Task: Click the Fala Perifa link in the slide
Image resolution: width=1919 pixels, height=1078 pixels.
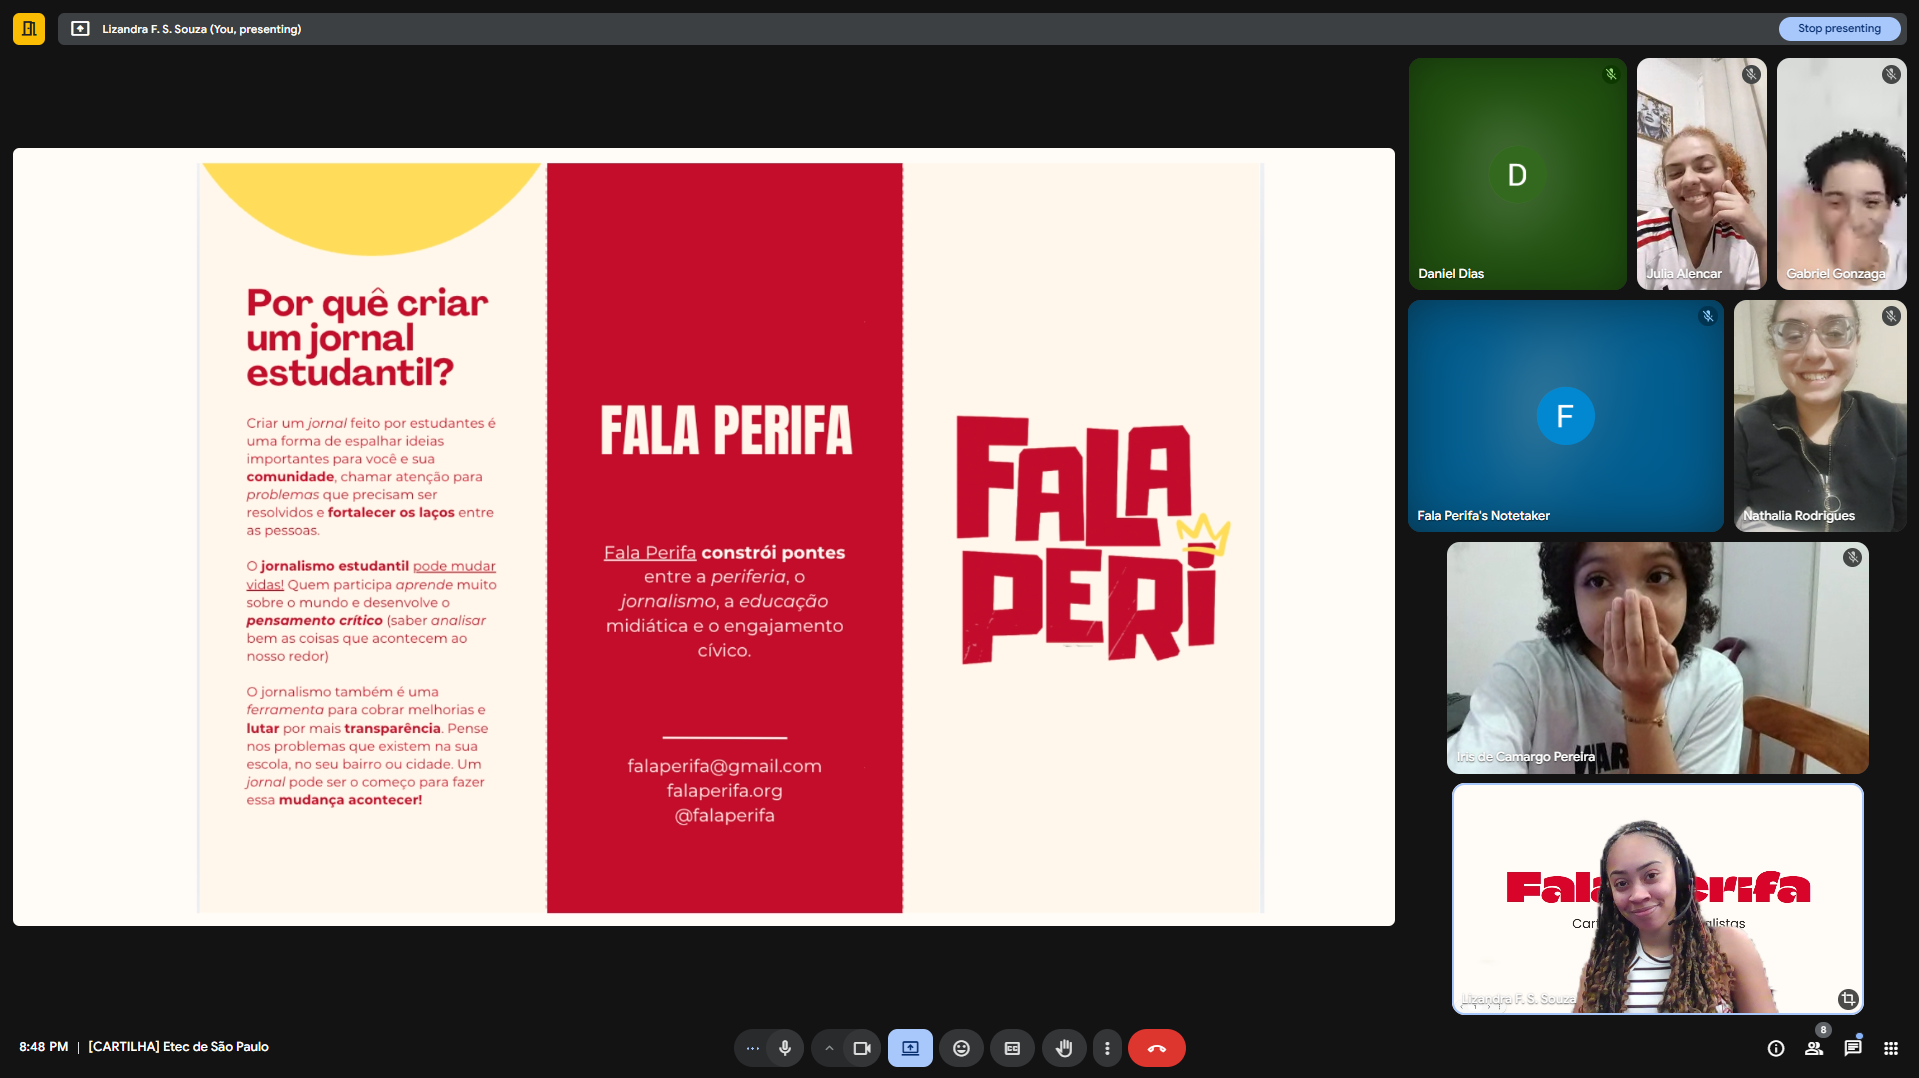Action: 650,553
